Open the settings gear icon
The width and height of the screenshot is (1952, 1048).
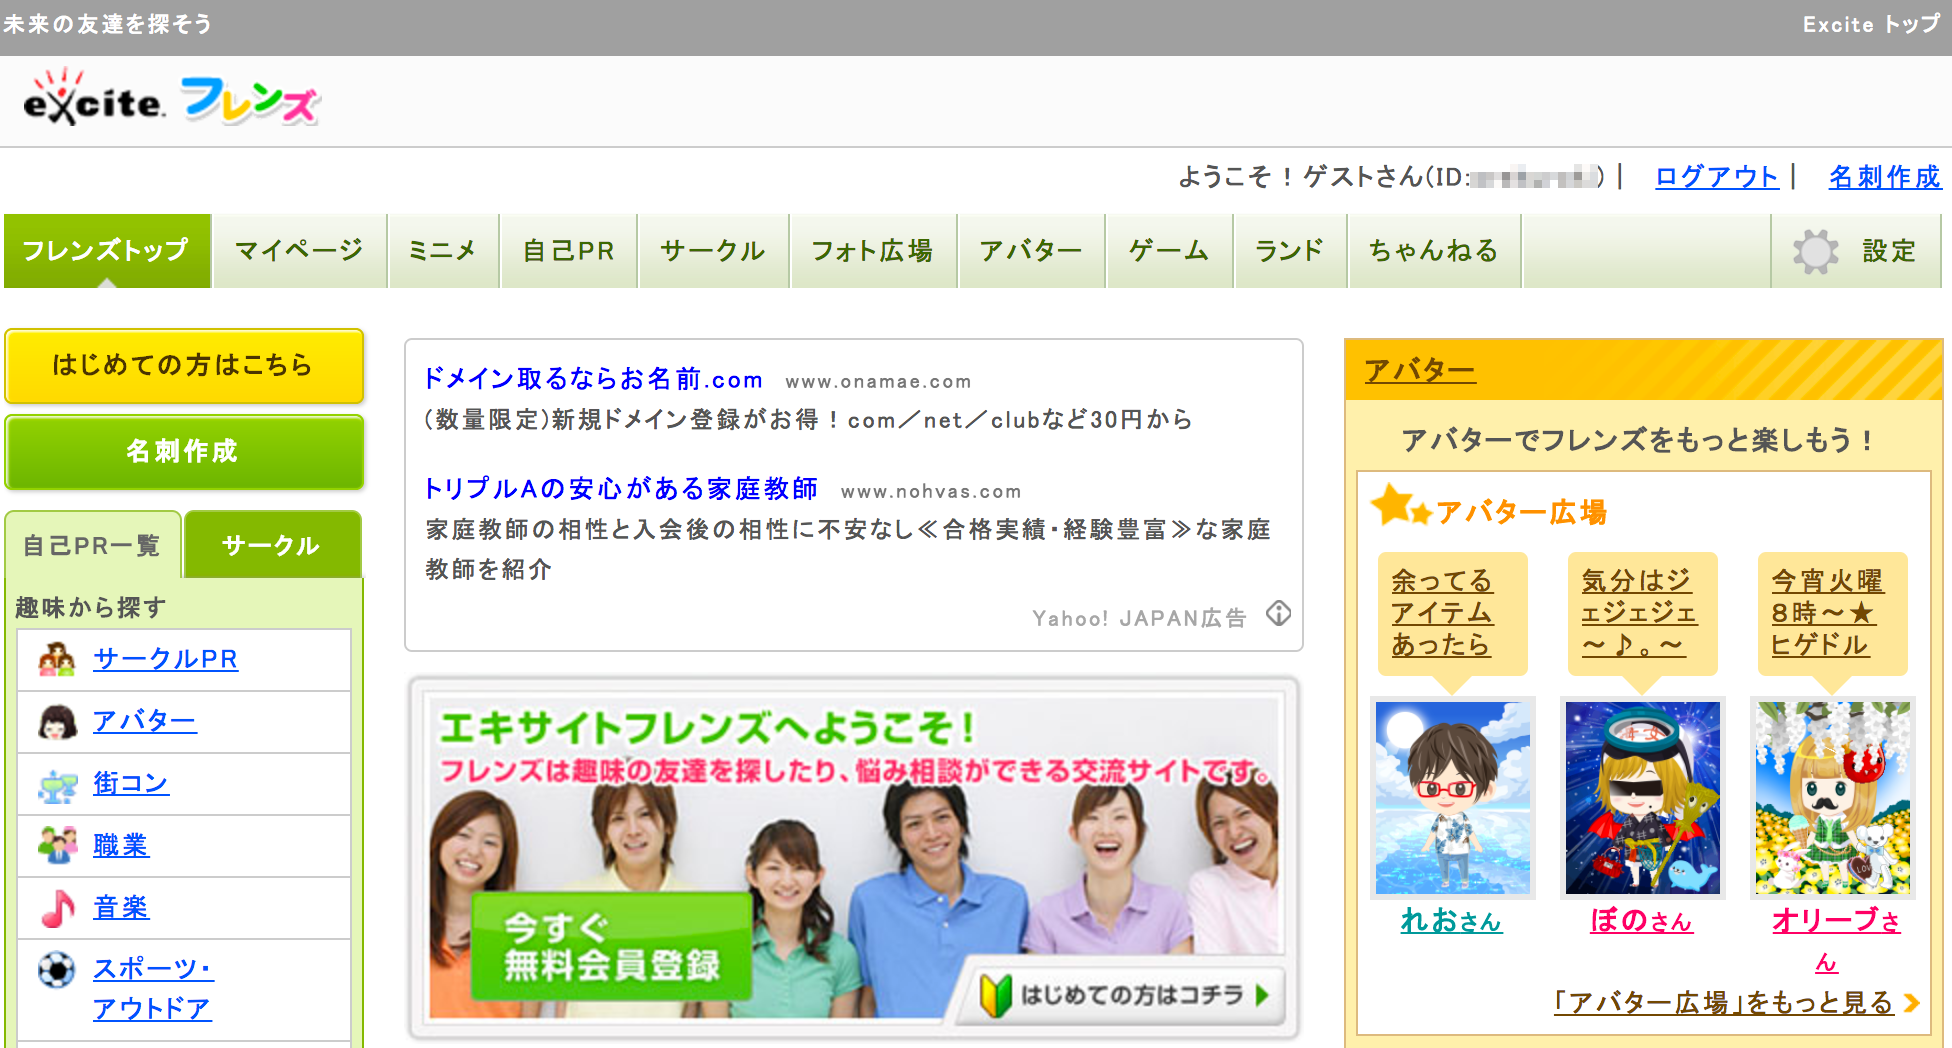(1815, 251)
